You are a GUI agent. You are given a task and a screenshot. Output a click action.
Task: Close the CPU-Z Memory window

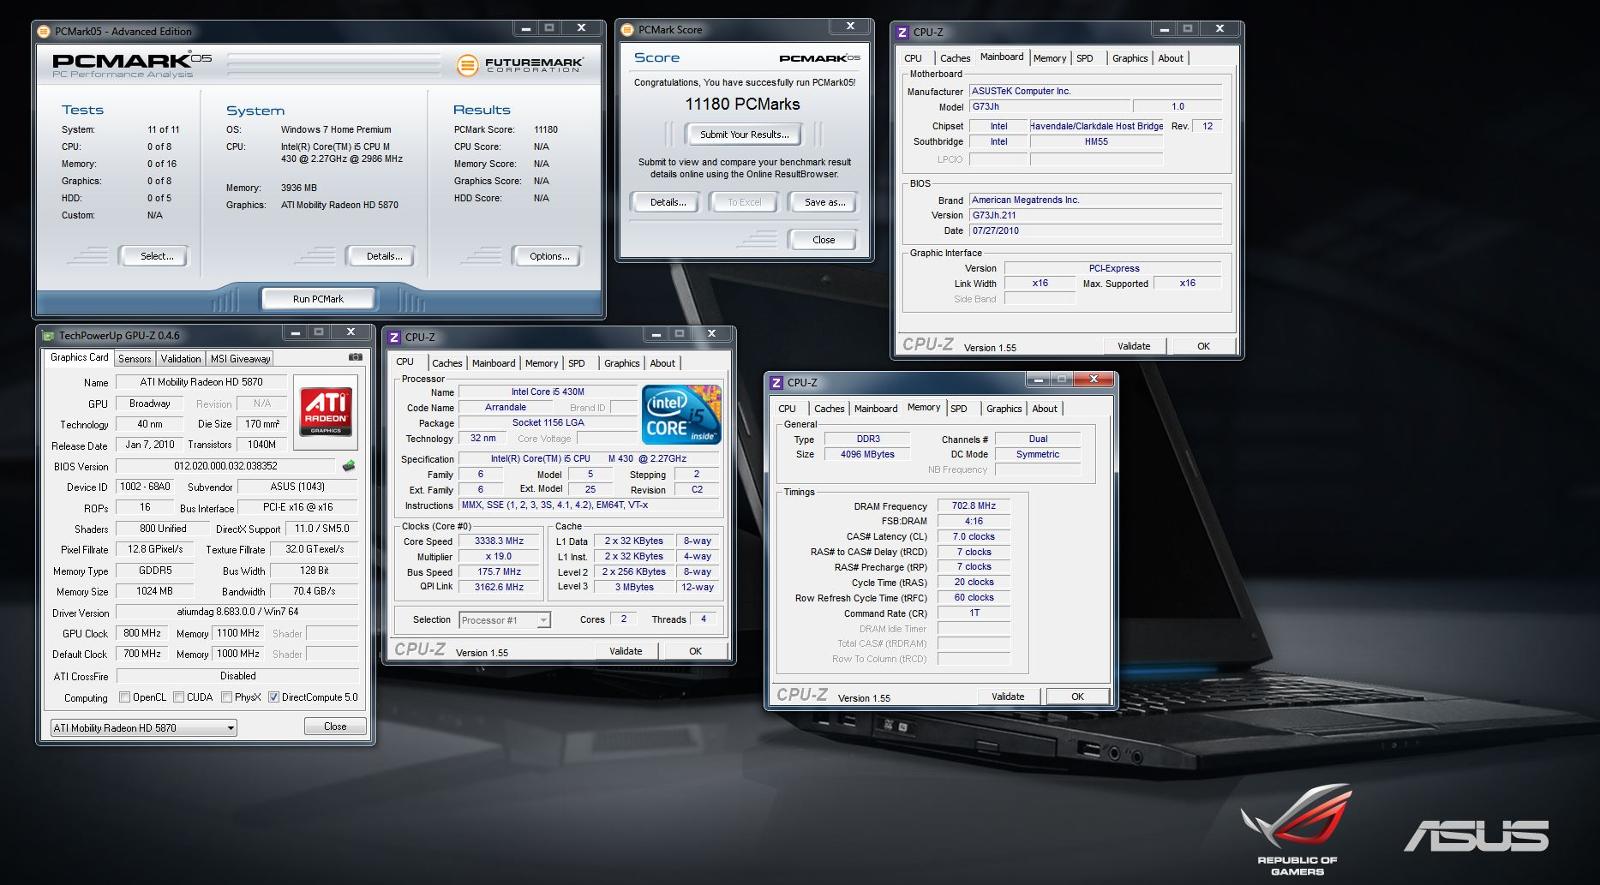(1094, 378)
